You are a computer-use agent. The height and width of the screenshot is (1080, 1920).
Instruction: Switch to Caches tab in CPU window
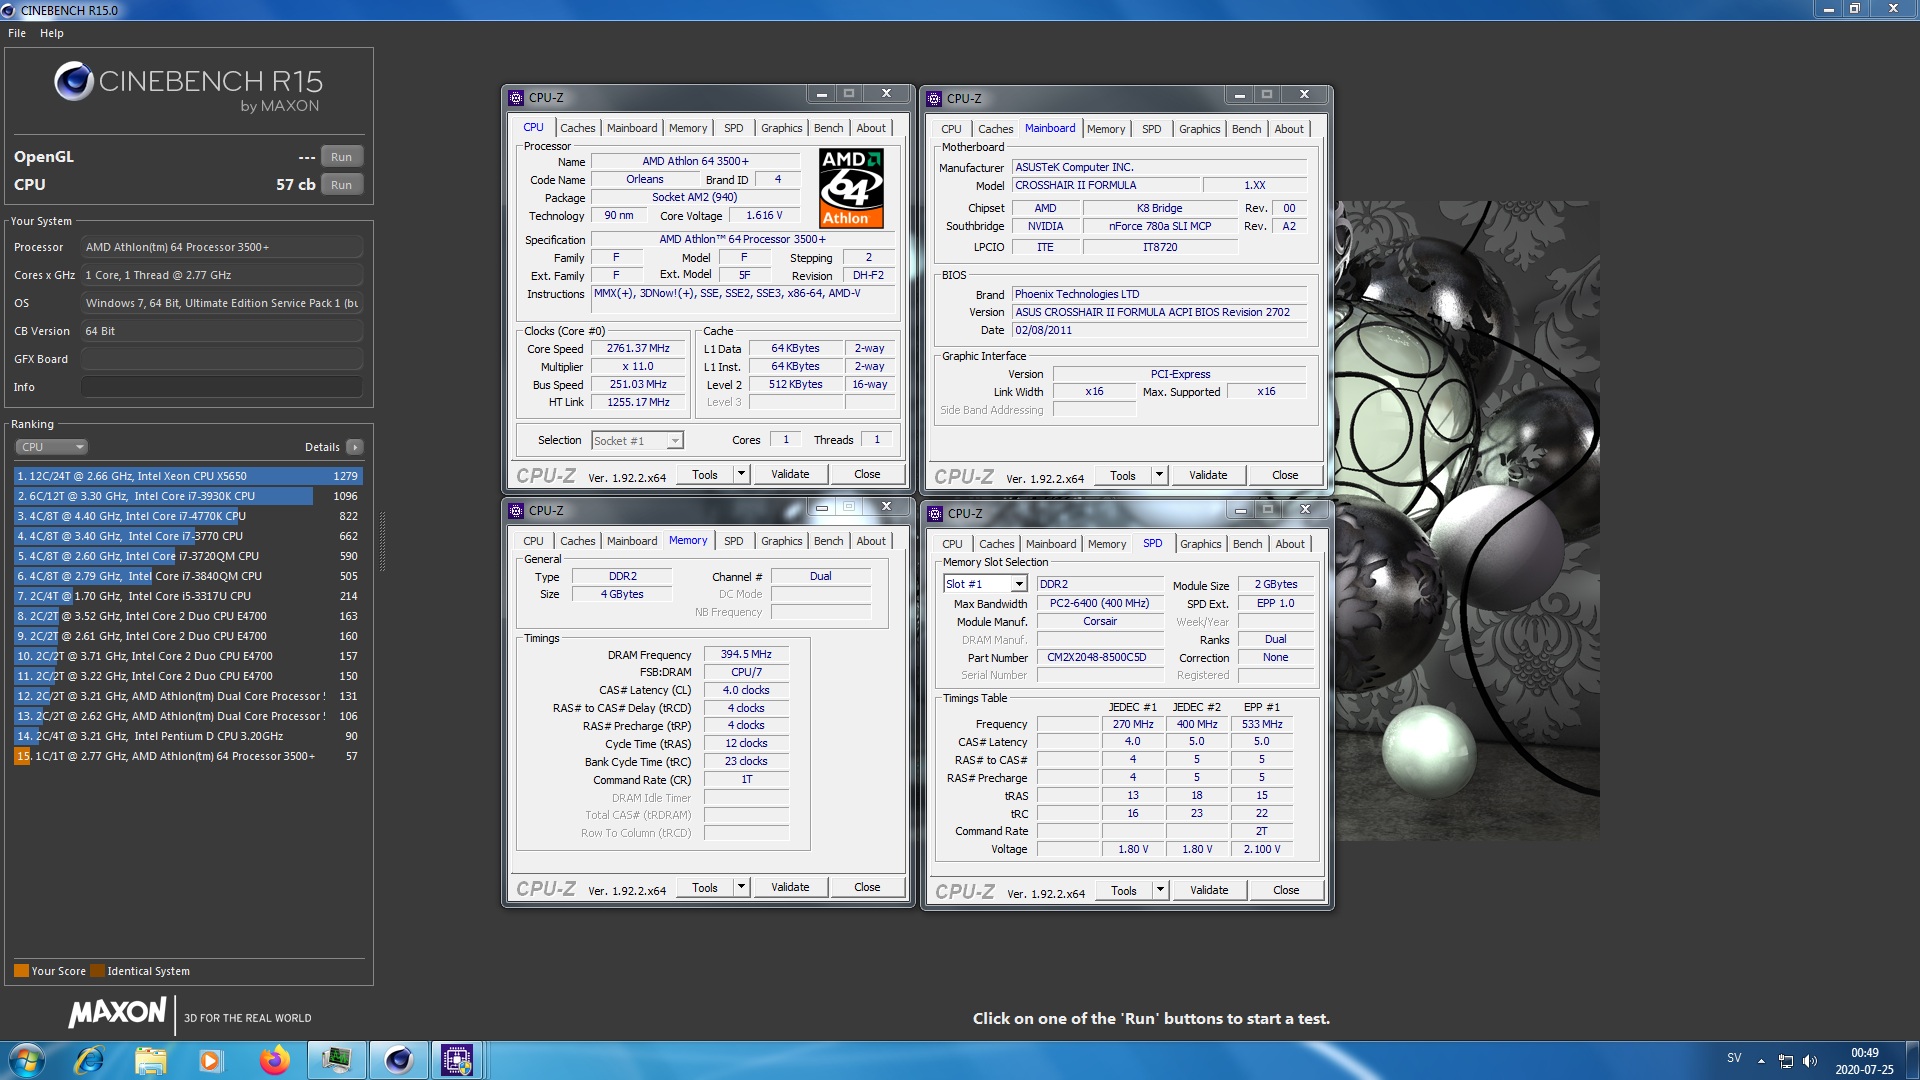point(577,128)
